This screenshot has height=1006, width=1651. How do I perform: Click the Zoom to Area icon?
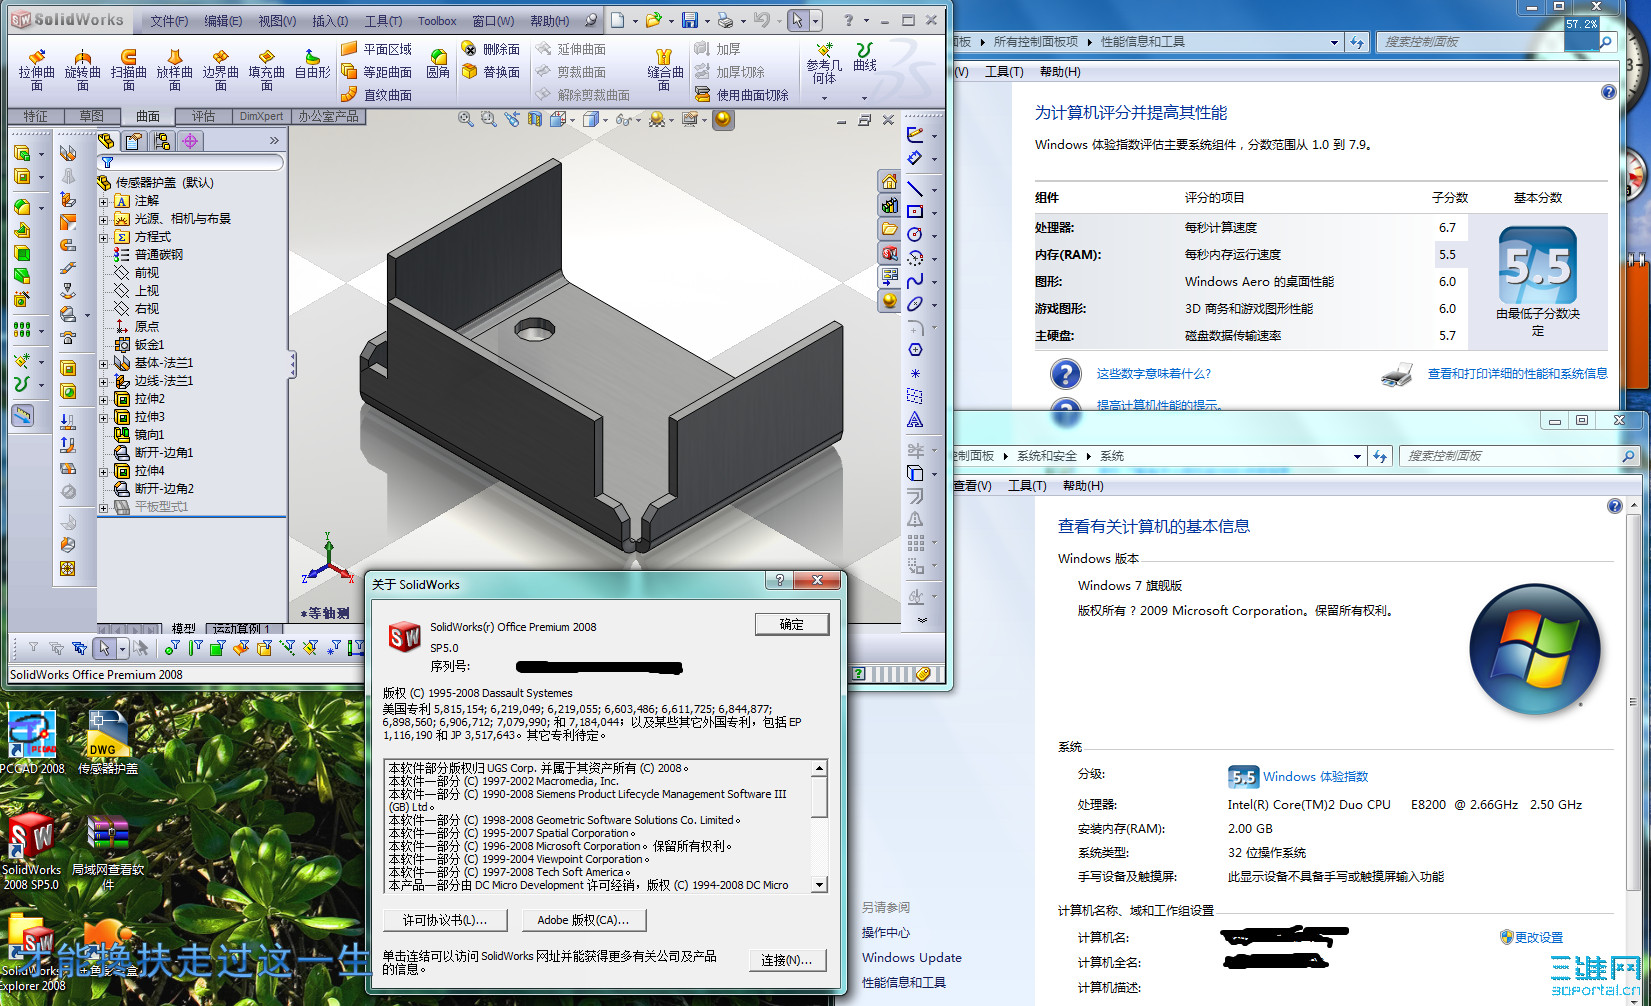pos(488,119)
